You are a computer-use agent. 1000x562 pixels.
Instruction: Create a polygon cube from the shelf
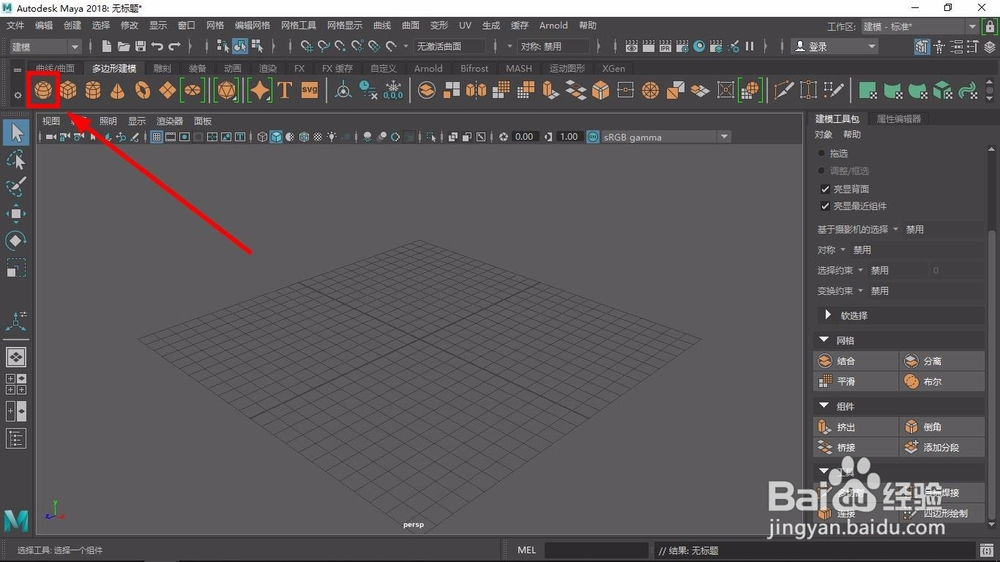point(68,90)
